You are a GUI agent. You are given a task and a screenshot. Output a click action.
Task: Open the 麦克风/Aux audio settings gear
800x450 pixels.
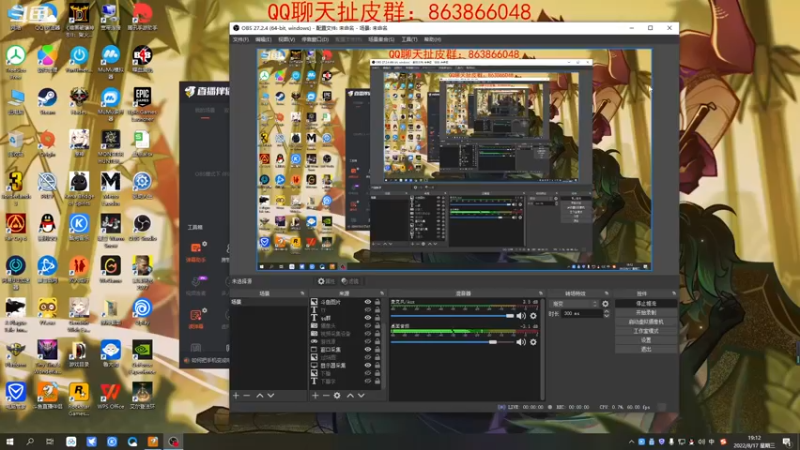(x=533, y=316)
